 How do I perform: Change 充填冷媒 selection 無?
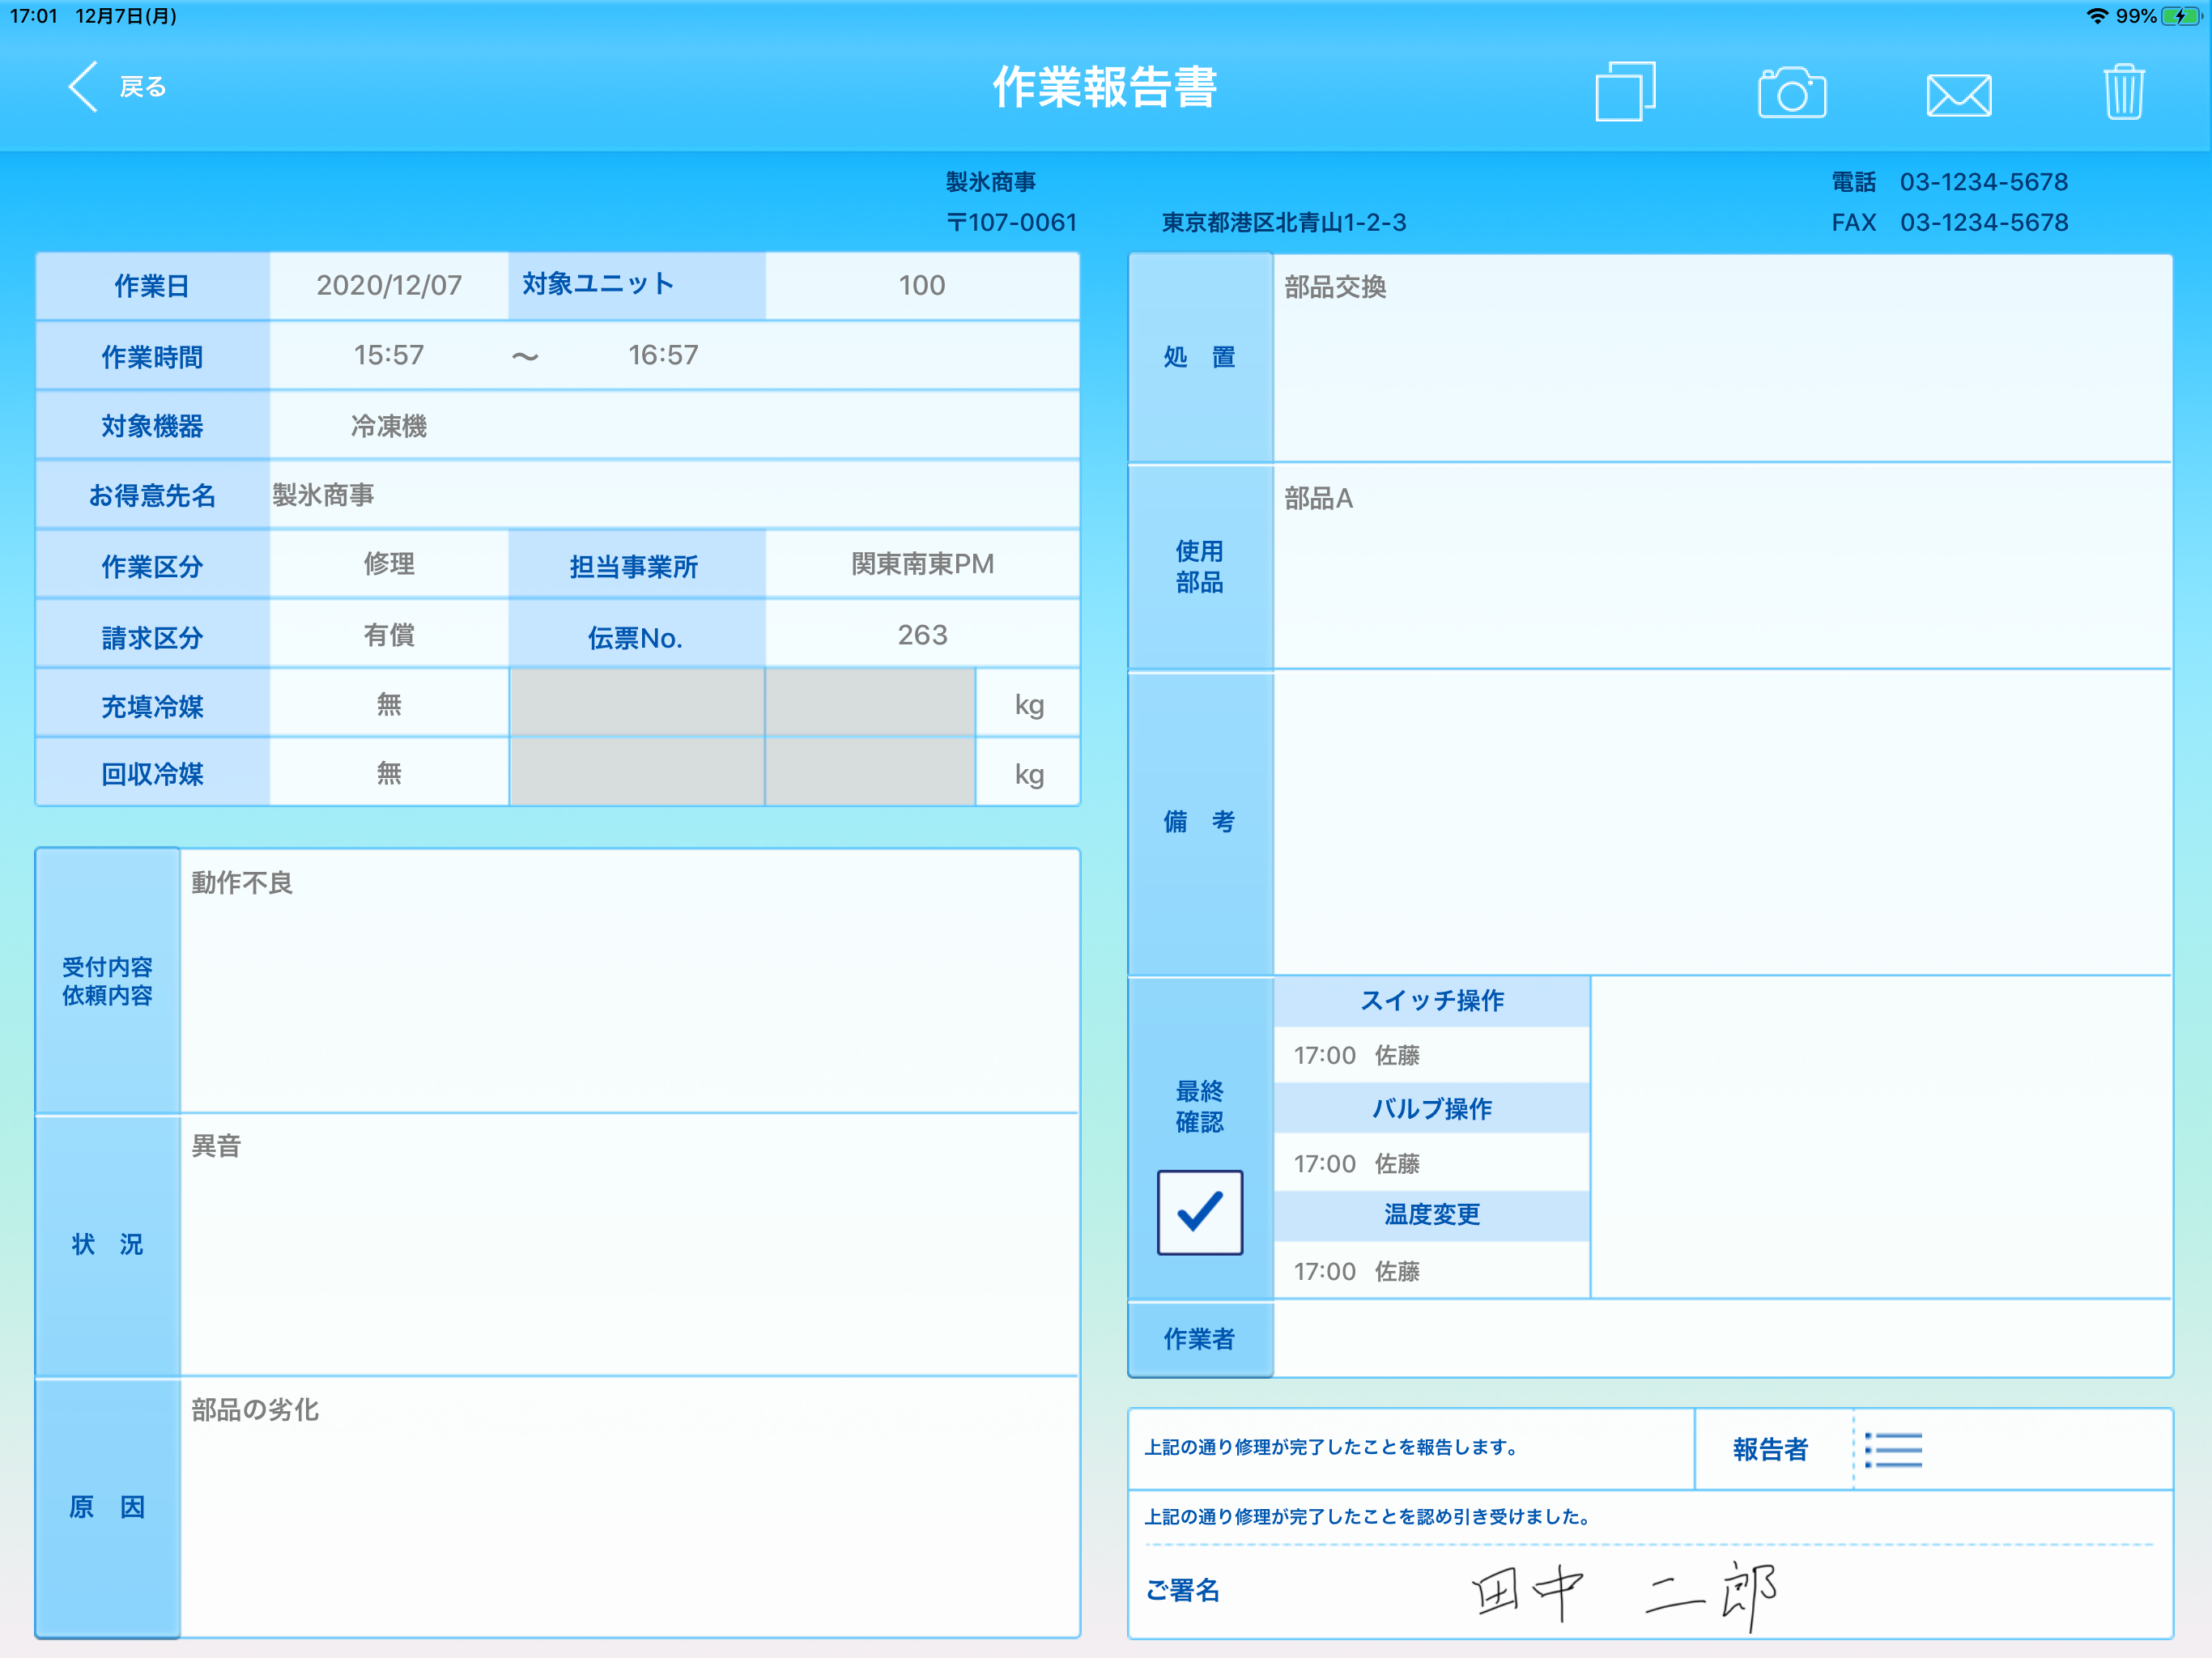point(389,704)
